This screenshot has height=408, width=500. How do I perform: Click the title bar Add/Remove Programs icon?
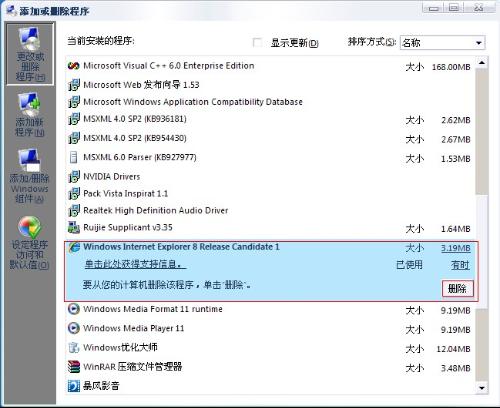[12, 10]
